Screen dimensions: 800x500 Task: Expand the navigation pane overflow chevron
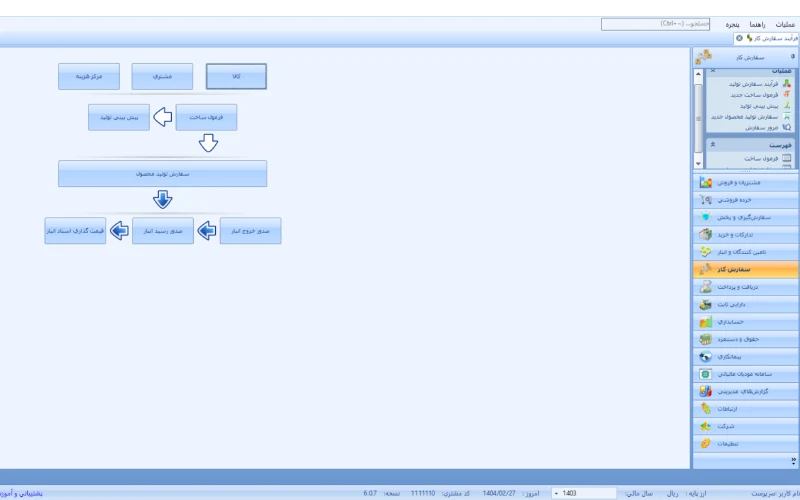pyautogui.click(x=793, y=461)
